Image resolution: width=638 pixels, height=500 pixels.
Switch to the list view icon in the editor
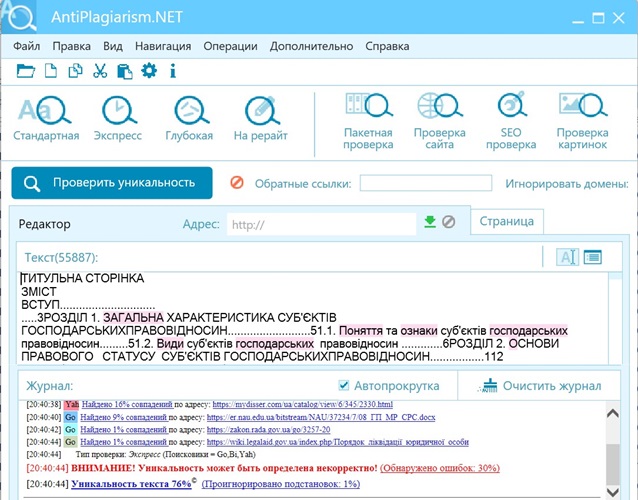click(593, 257)
